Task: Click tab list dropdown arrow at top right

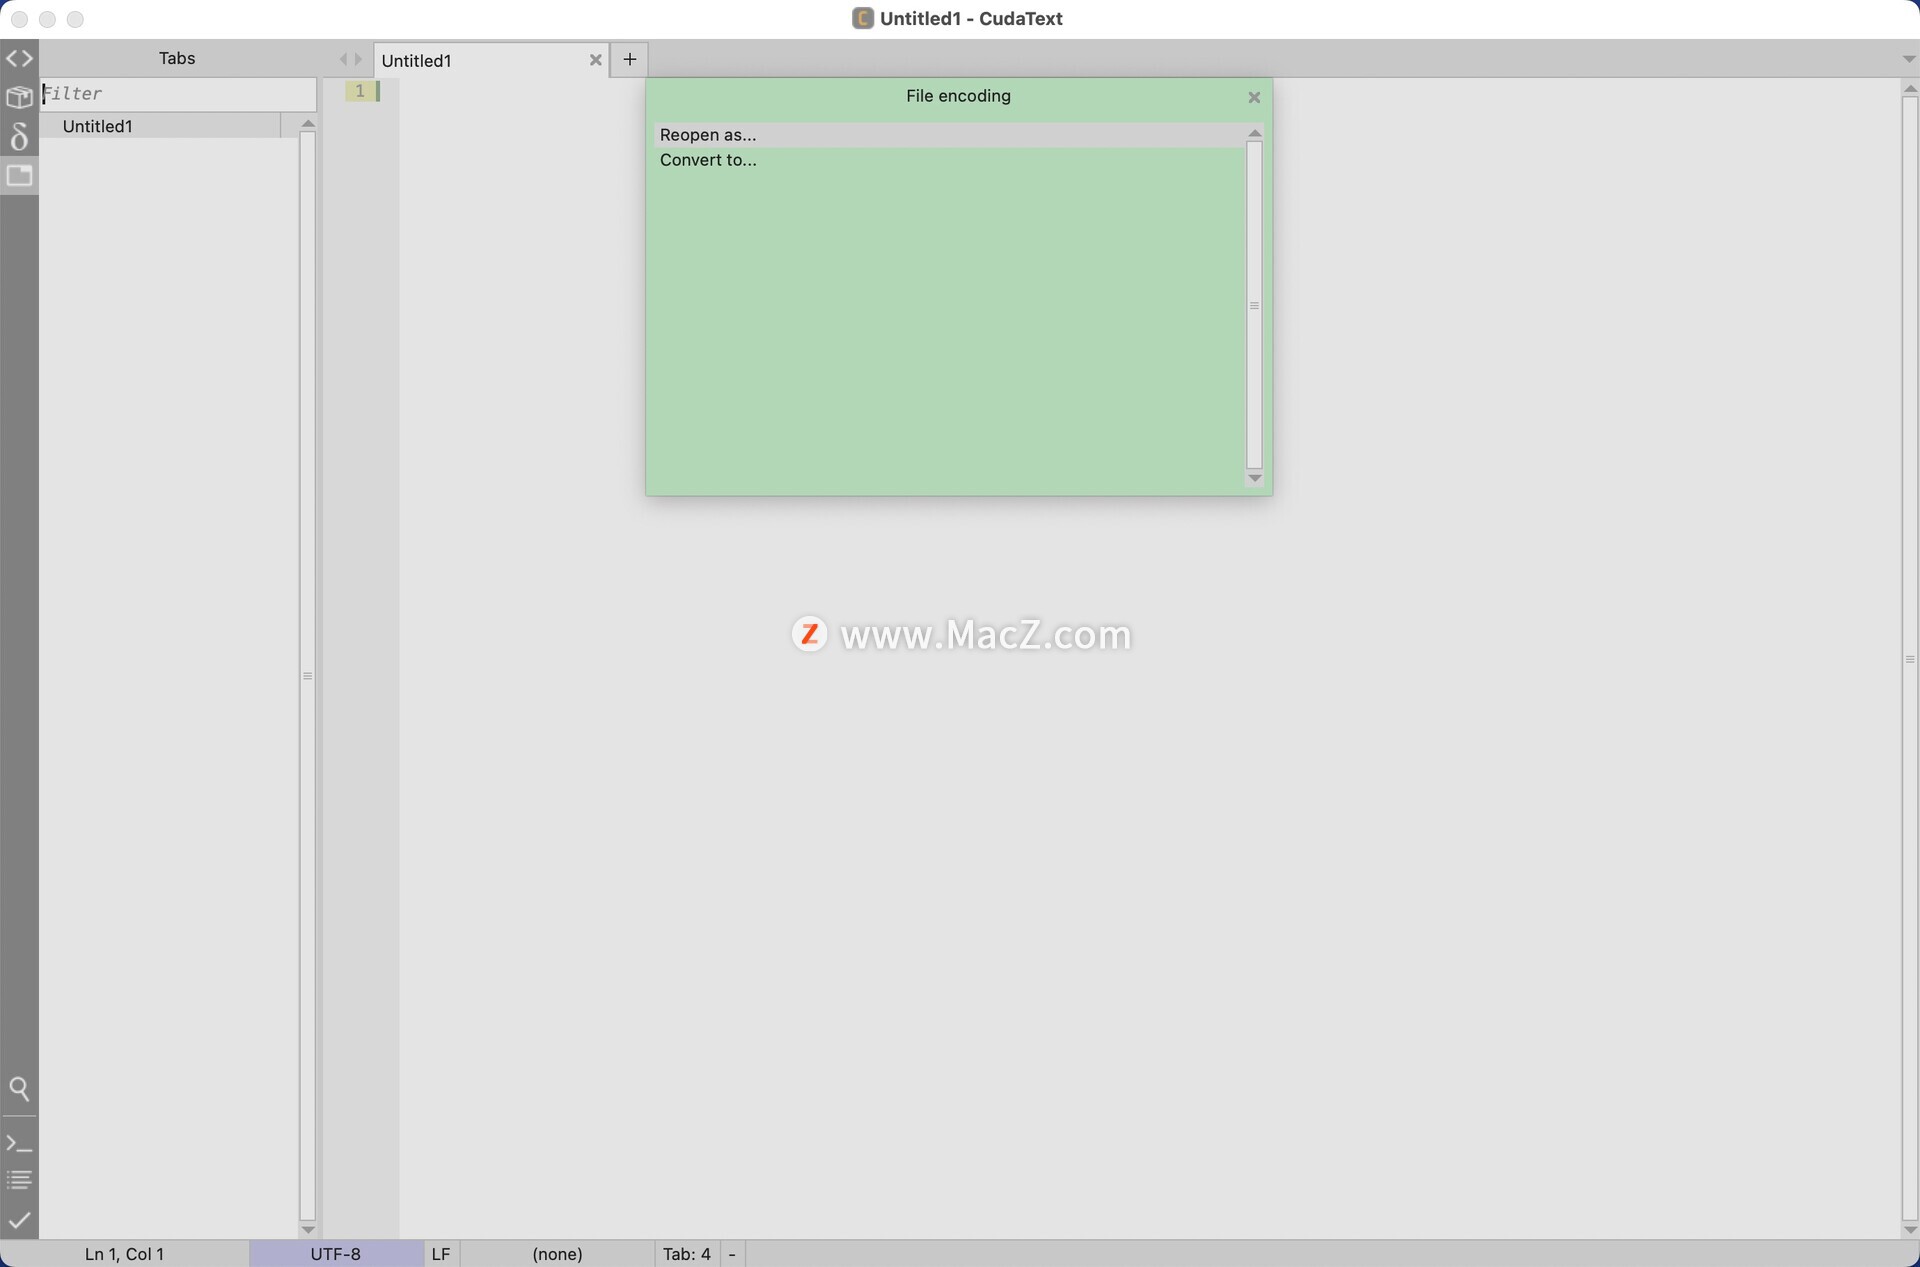Action: [1908, 60]
